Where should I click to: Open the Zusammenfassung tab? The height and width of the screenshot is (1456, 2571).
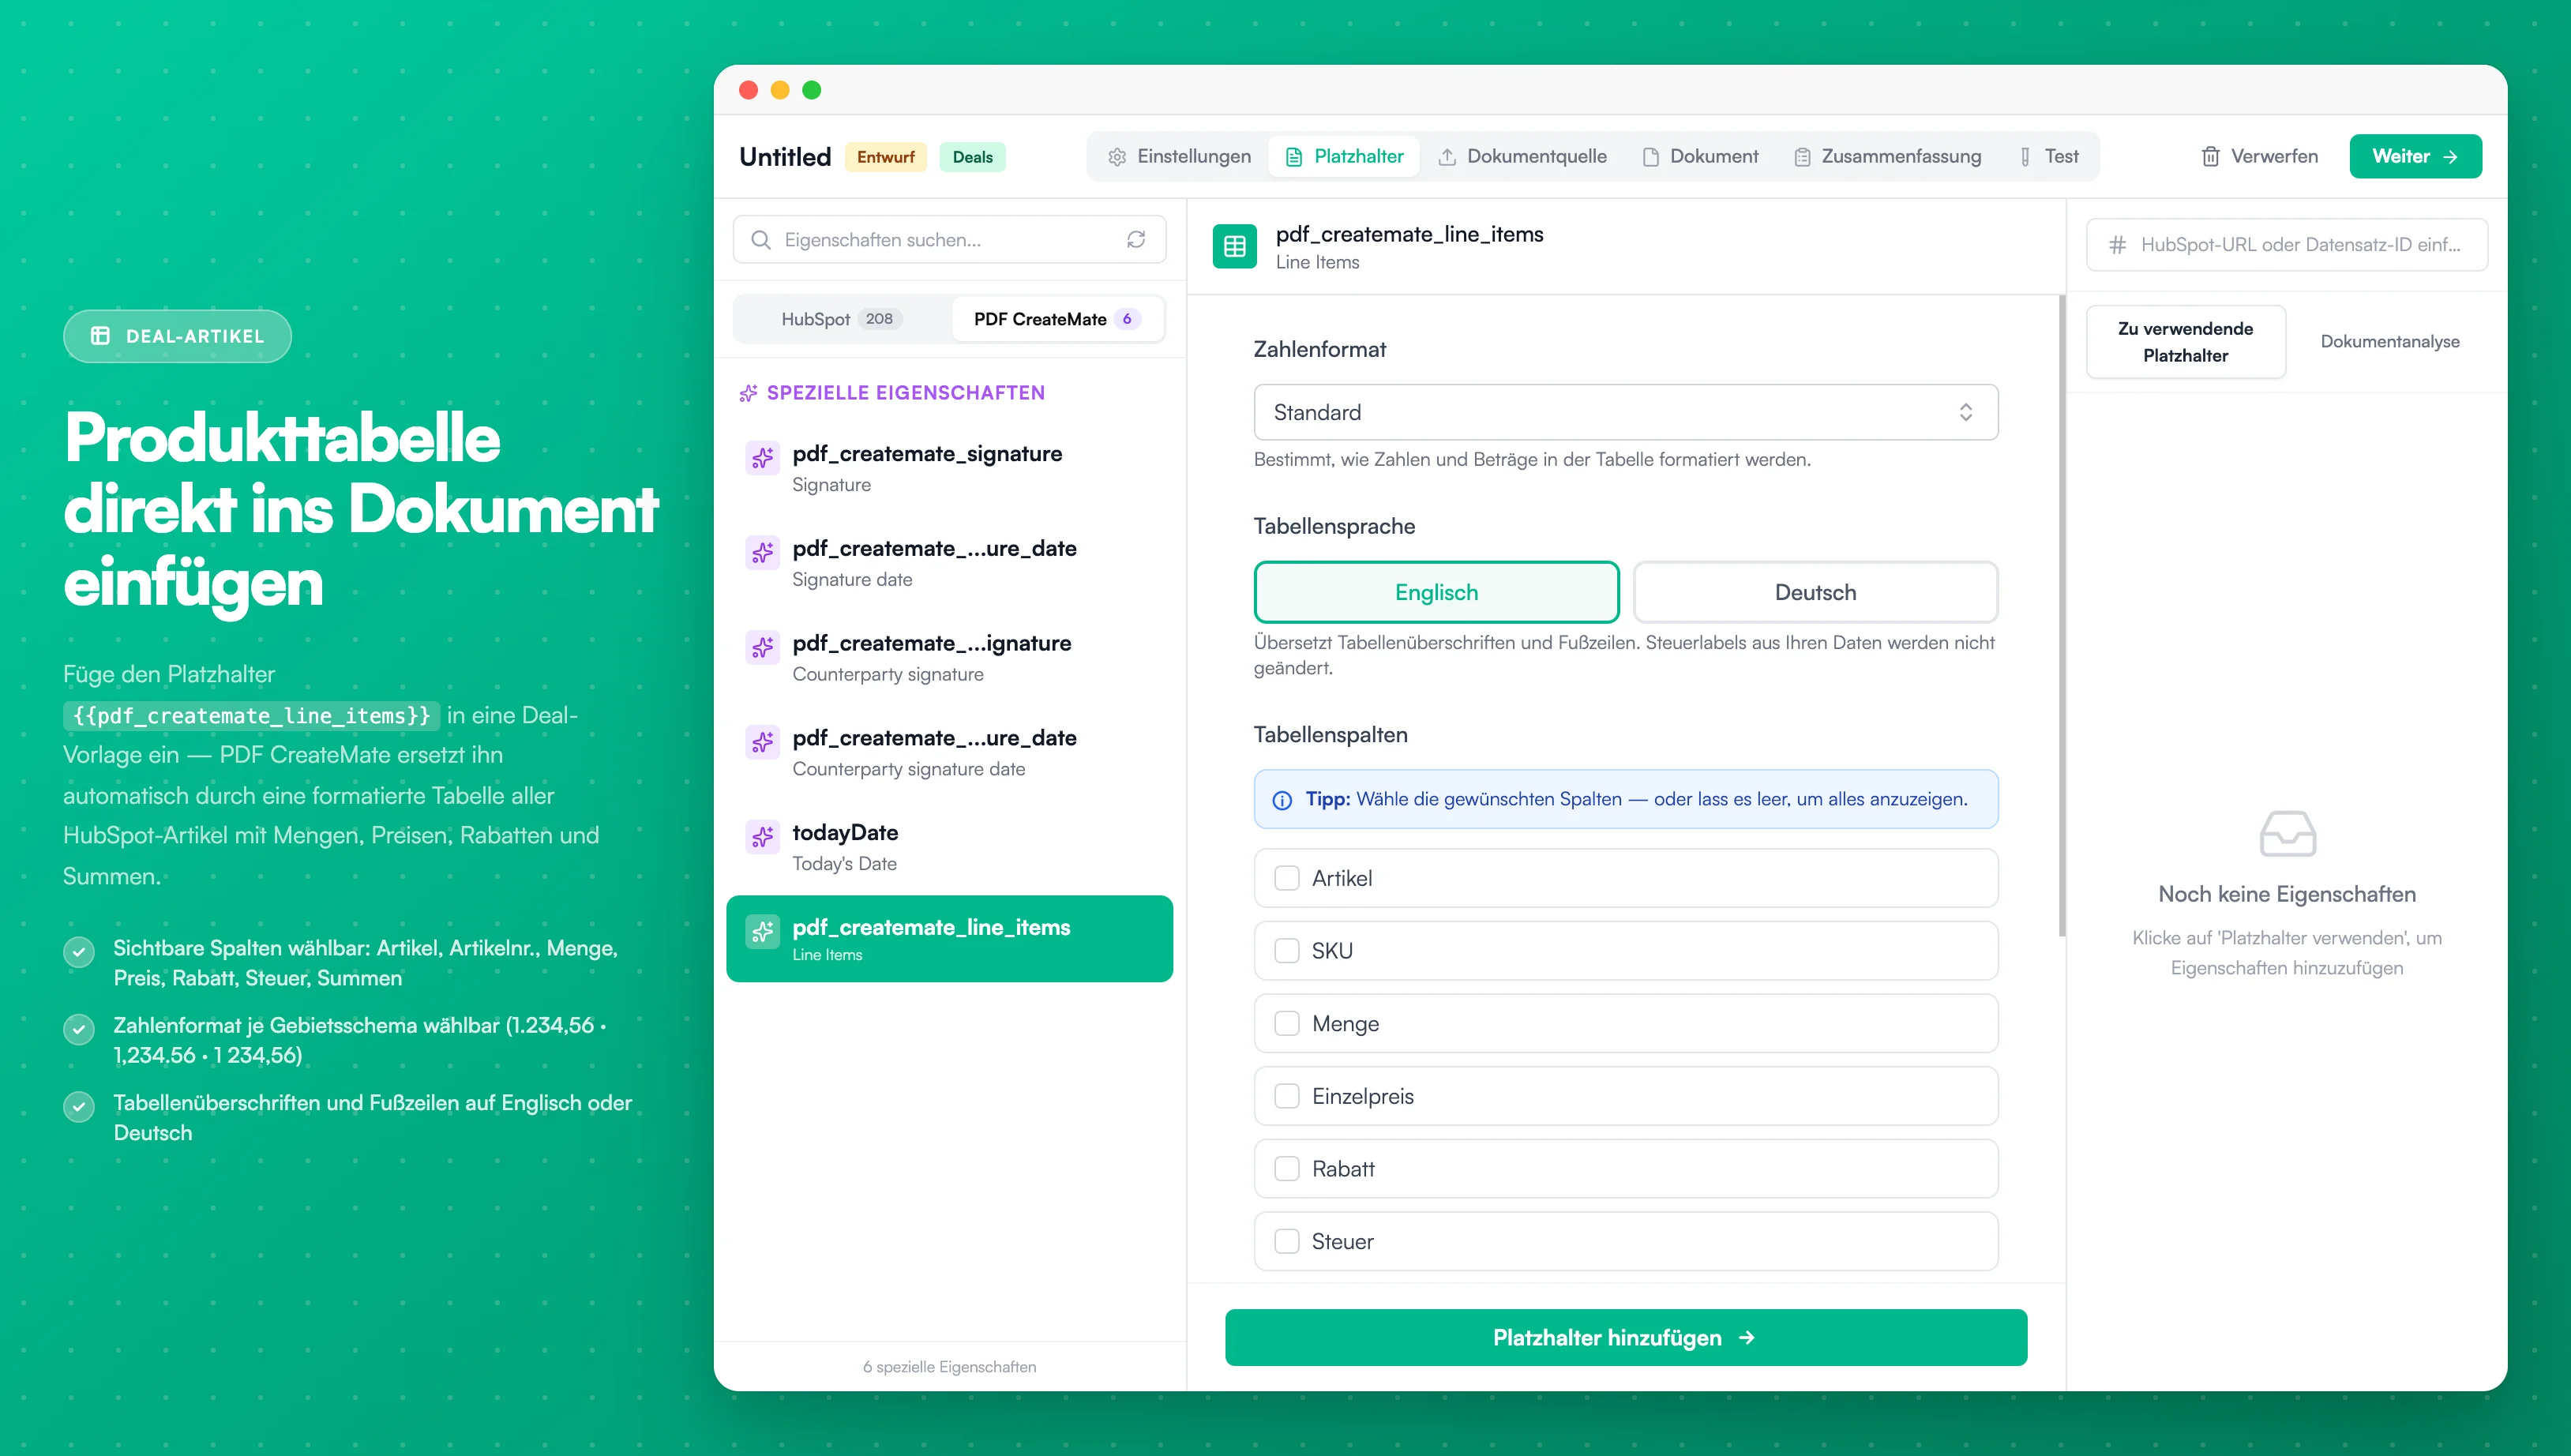(1887, 156)
